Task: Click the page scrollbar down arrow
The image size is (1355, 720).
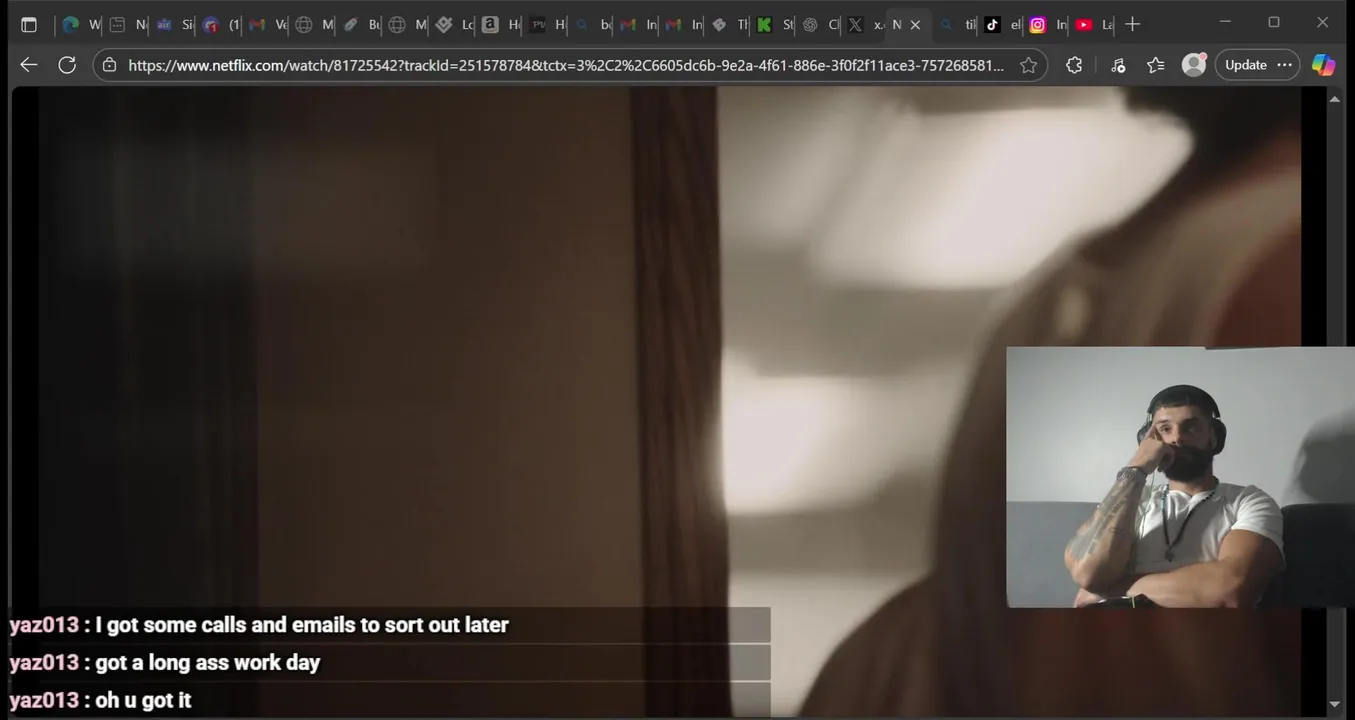Action: [x=1335, y=705]
